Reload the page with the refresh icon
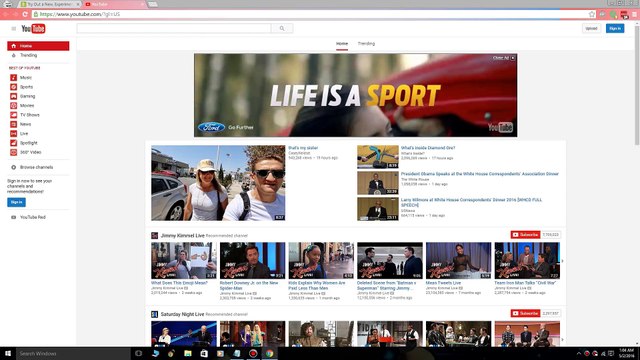The width and height of the screenshot is (640, 360). tap(25, 14)
